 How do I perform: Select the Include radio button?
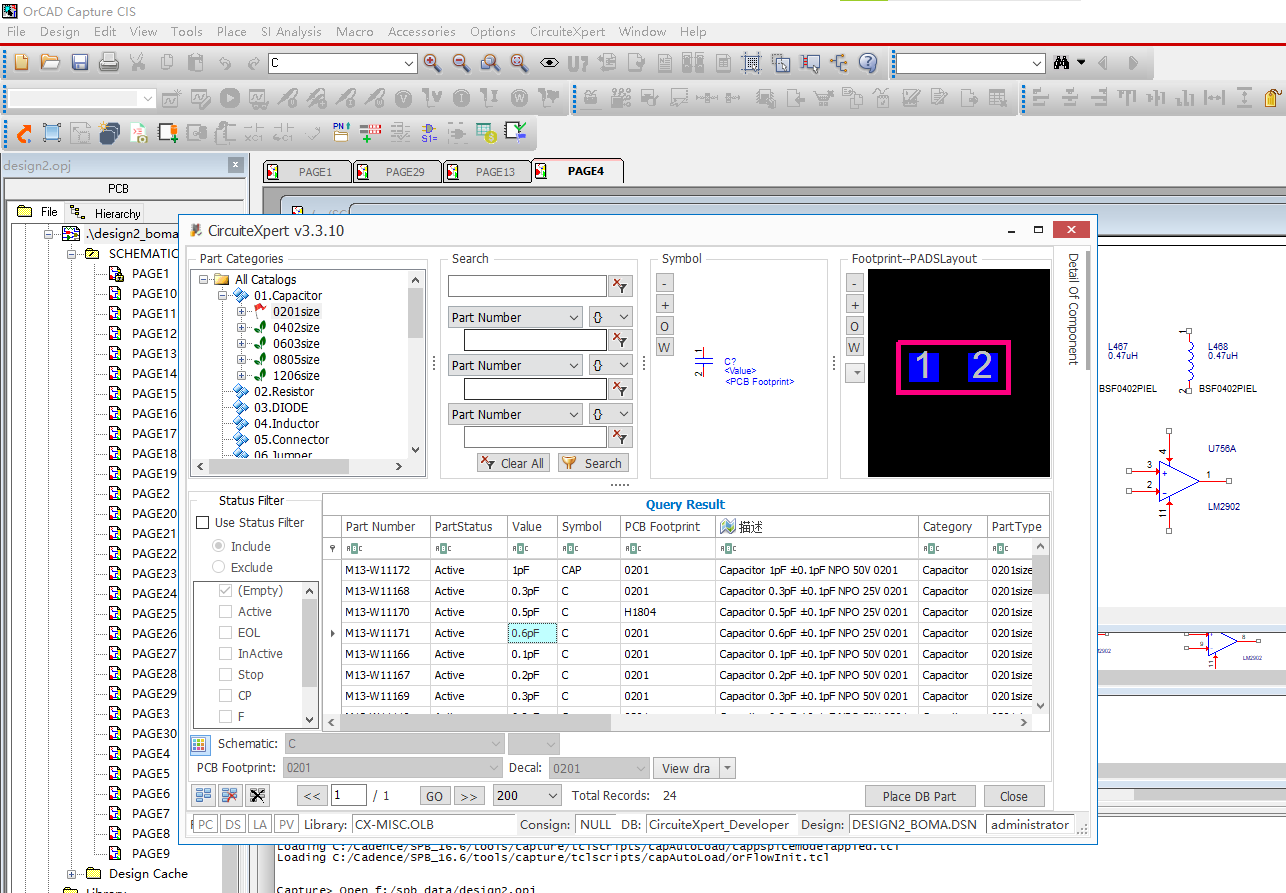pyautogui.click(x=218, y=546)
